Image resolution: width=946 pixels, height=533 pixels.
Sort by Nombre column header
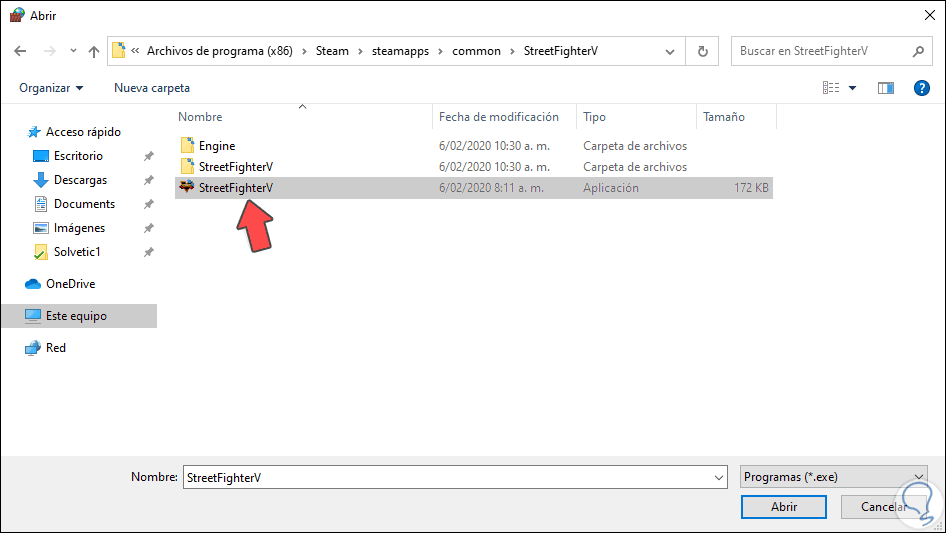tap(200, 117)
